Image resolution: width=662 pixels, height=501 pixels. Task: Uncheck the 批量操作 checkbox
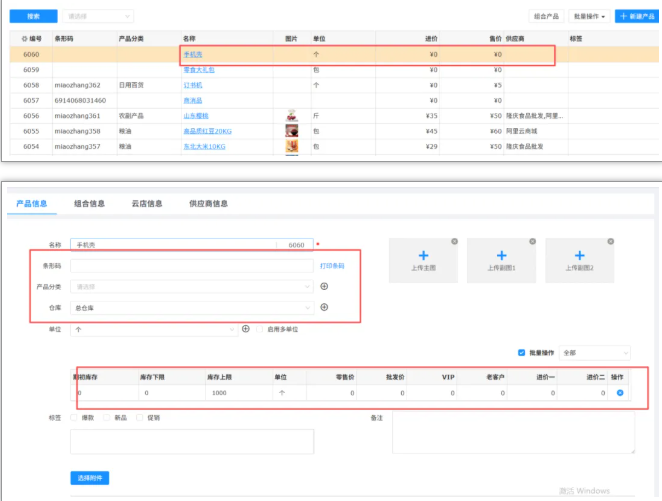pyautogui.click(x=521, y=353)
